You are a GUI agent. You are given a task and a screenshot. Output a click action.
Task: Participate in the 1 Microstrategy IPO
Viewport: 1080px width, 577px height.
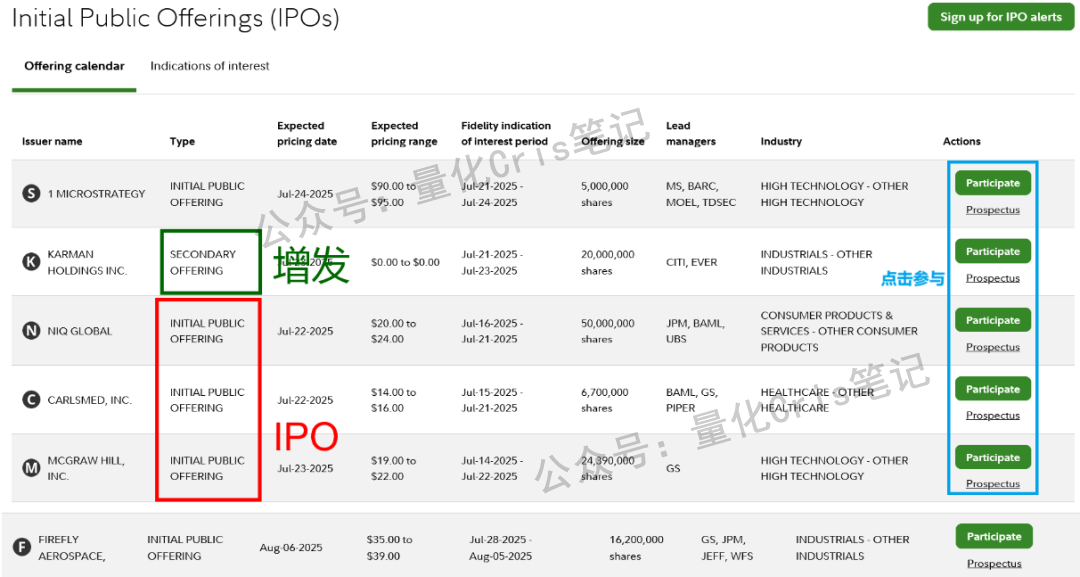(x=992, y=182)
